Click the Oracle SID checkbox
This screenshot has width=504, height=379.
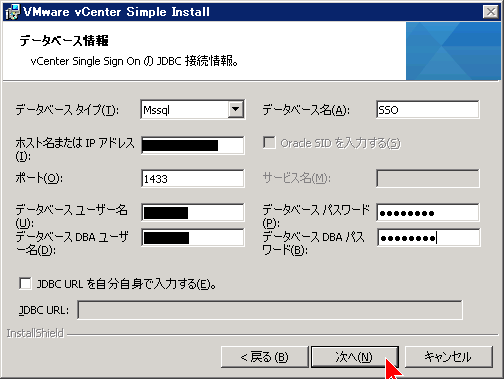point(269,142)
